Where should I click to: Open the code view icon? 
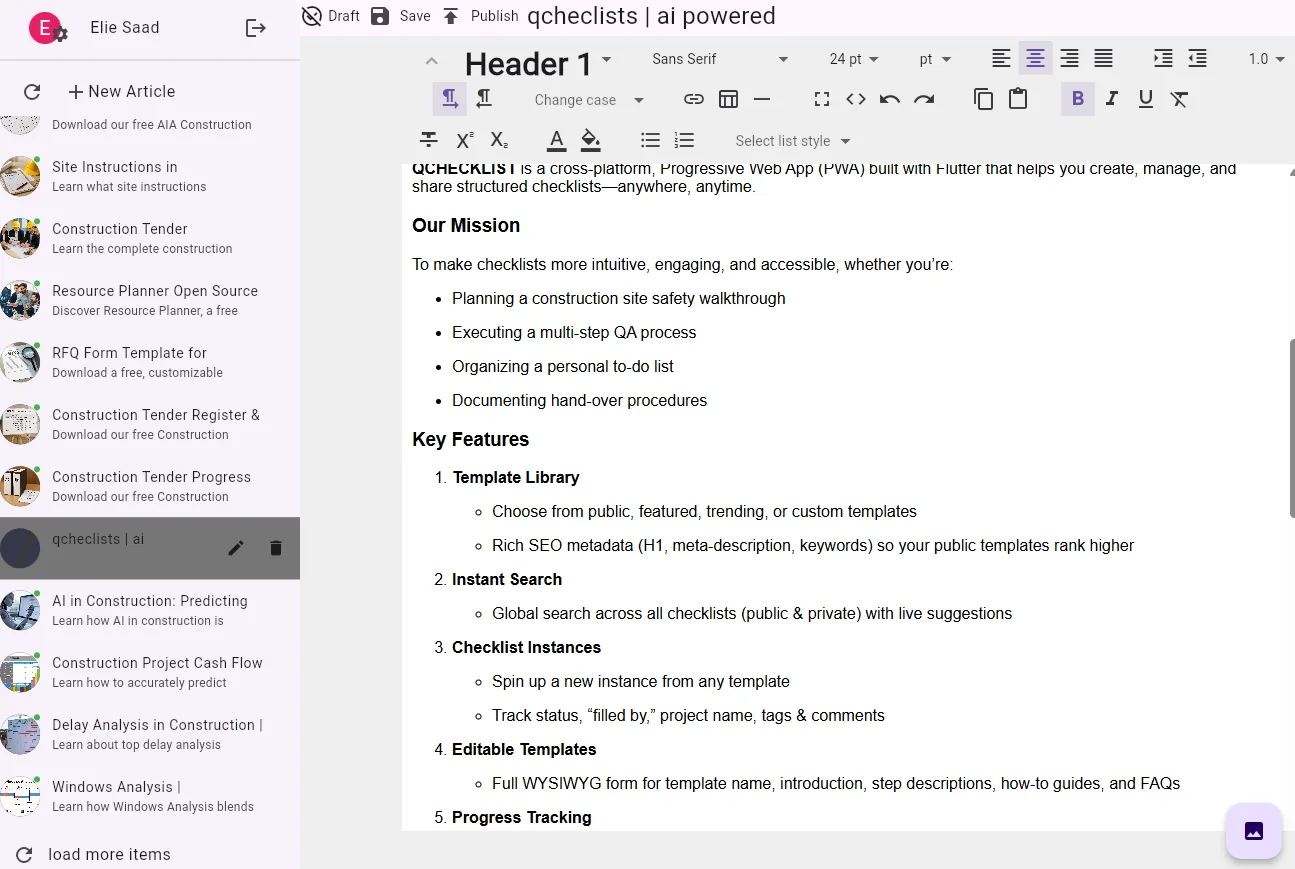856,99
